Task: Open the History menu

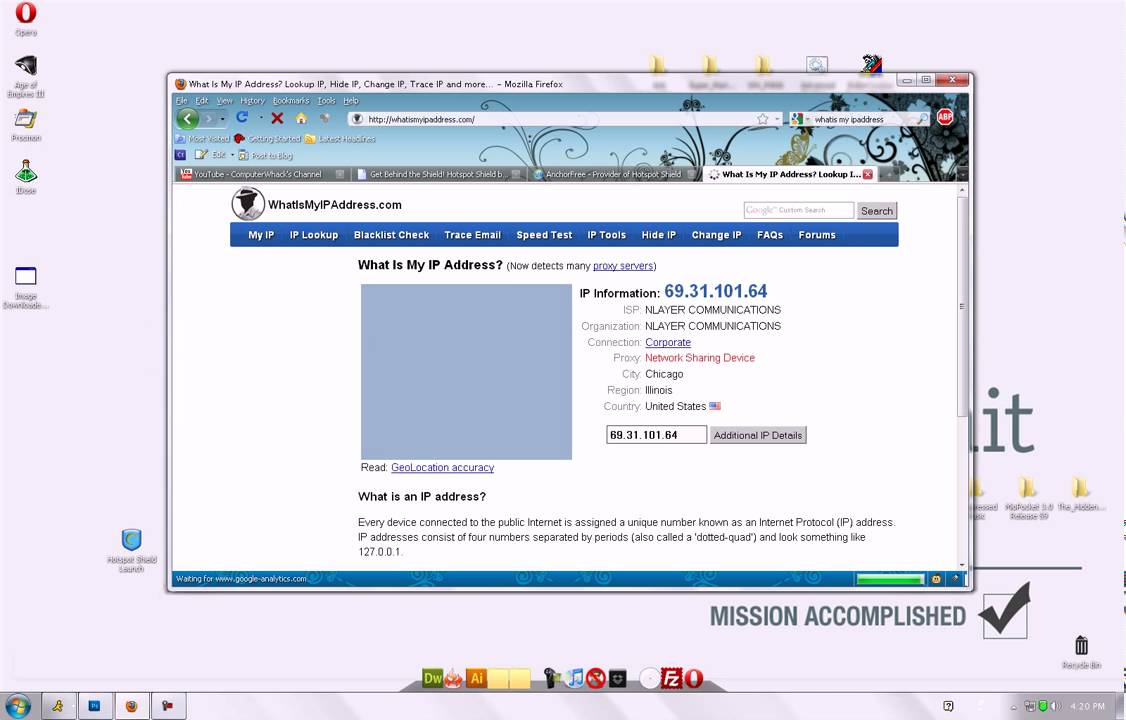Action: coord(253,101)
